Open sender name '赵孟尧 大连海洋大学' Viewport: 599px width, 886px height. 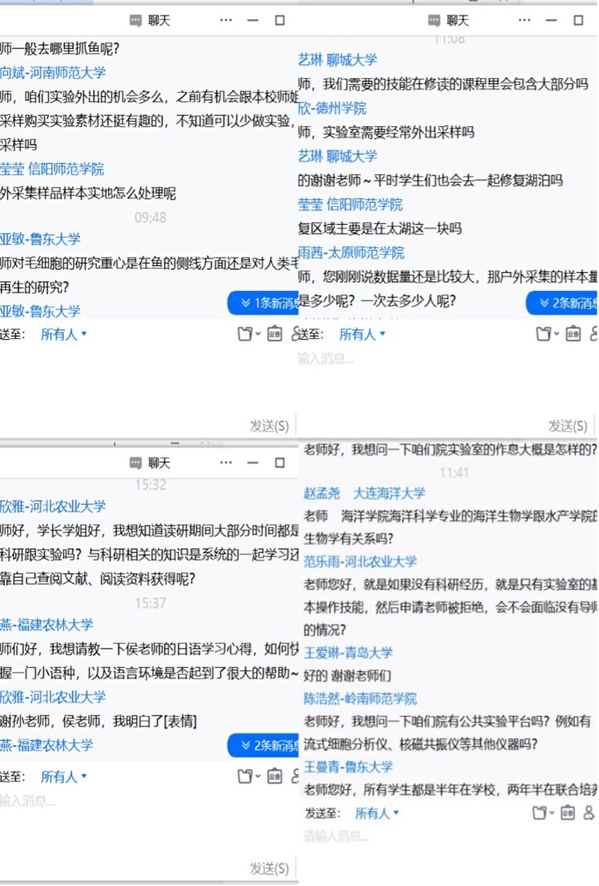pyautogui.click(x=364, y=493)
